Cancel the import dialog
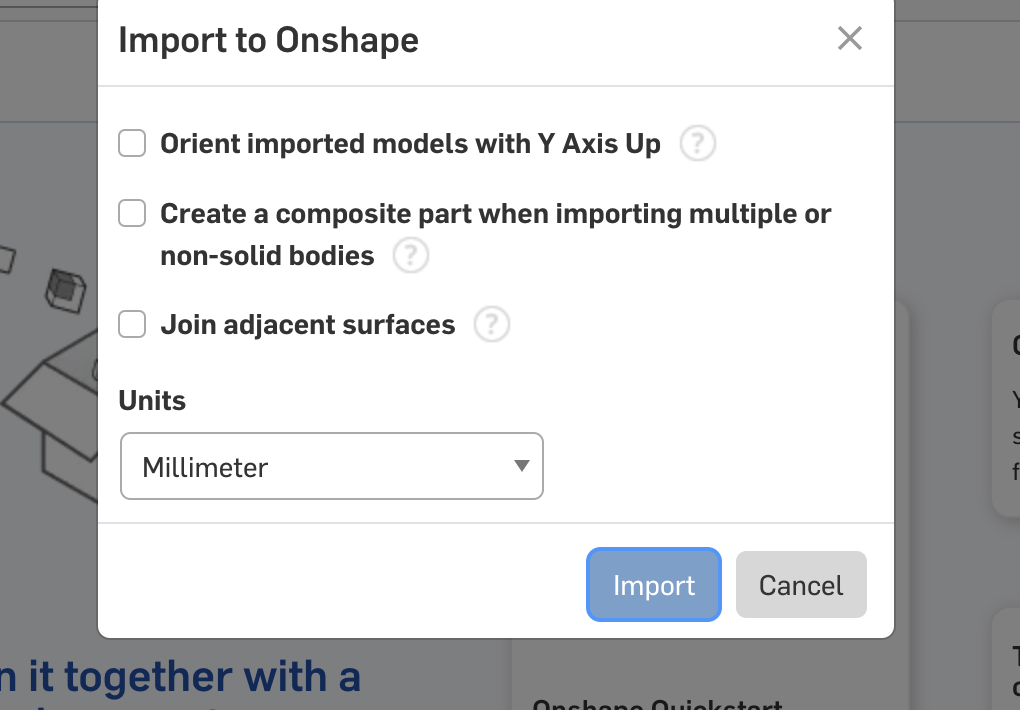Viewport: 1020px width, 710px height. [801, 584]
